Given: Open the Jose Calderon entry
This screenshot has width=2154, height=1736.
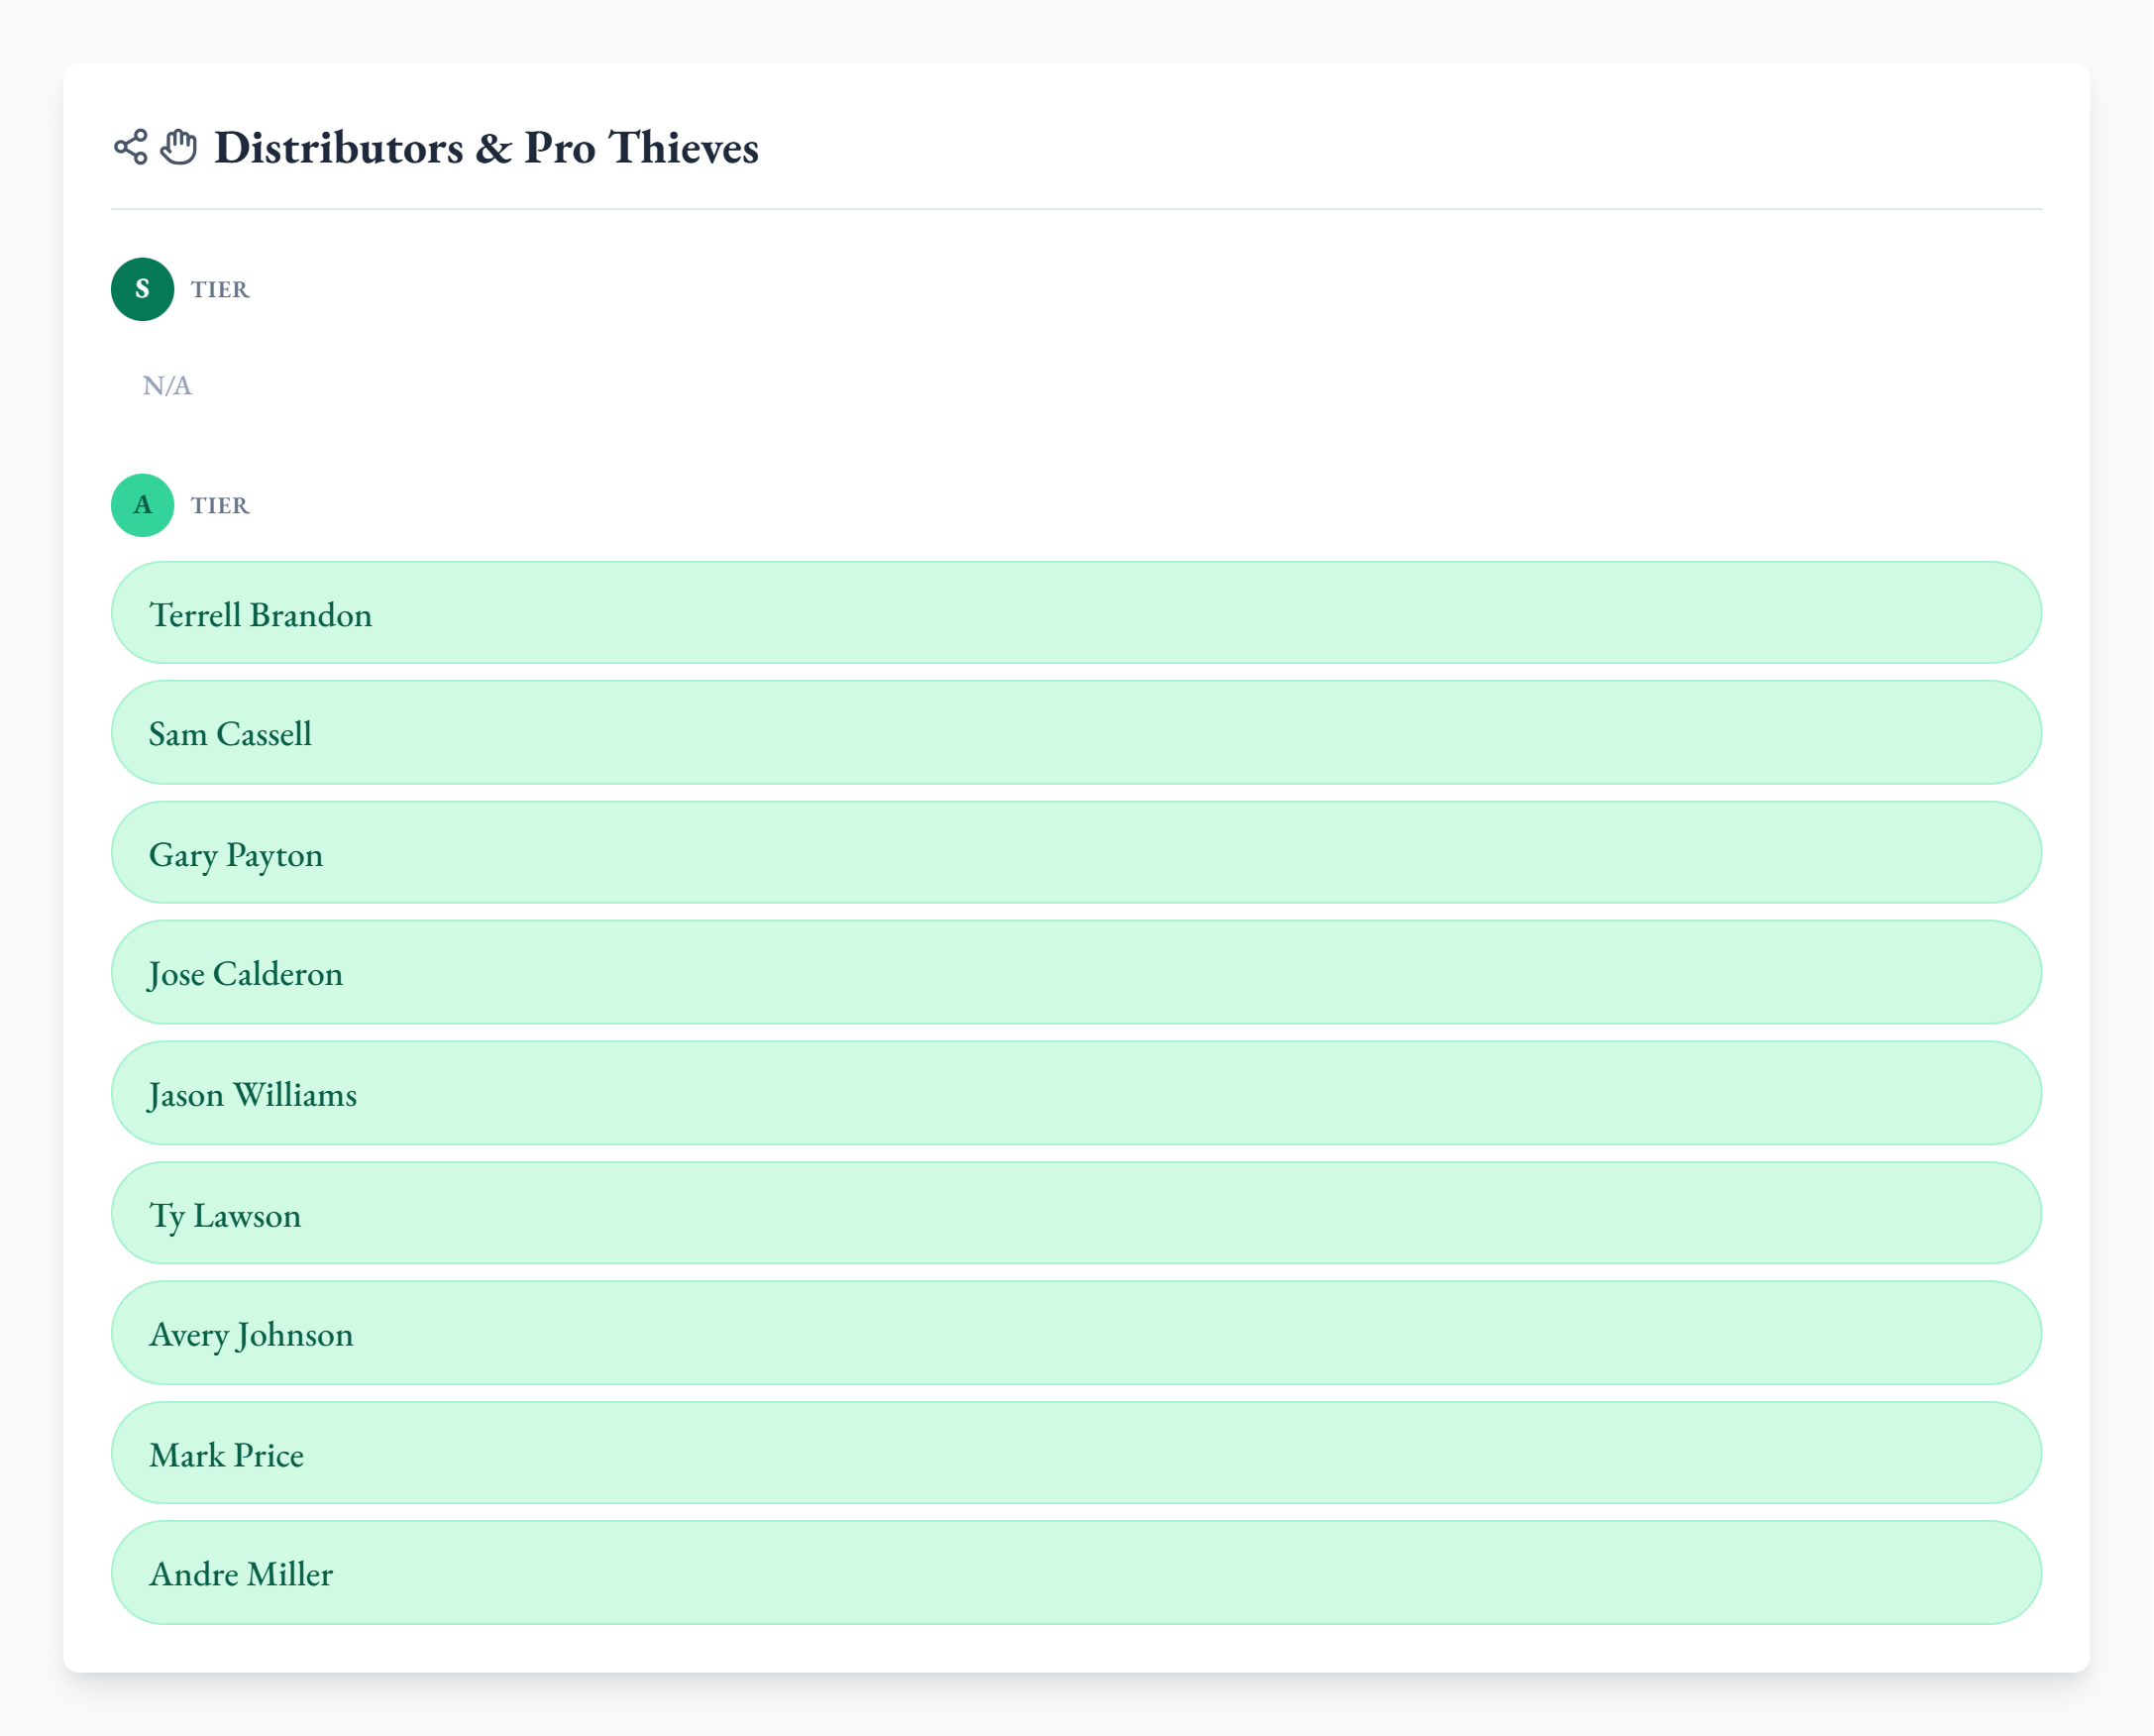Looking at the screenshot, I should (x=1076, y=973).
